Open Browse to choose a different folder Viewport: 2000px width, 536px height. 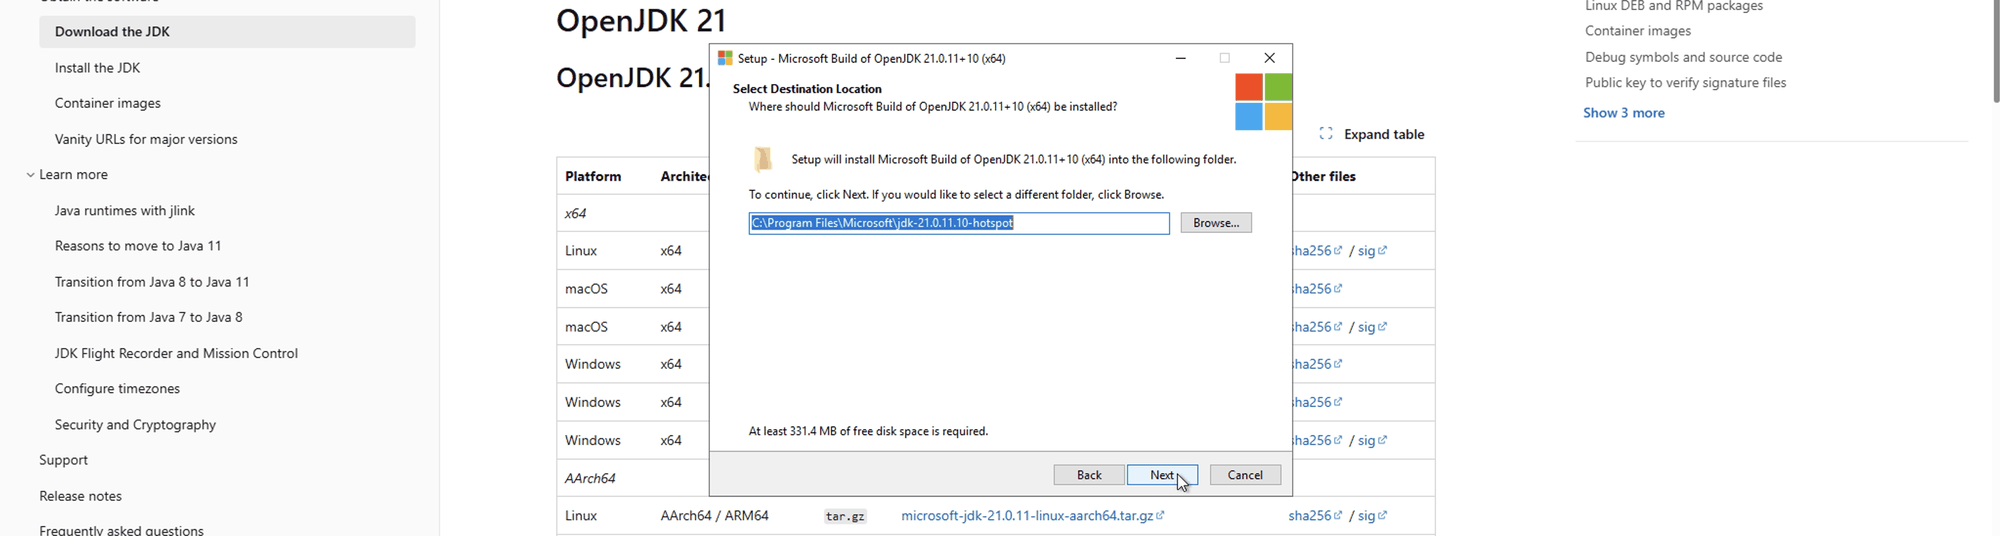coord(1216,223)
